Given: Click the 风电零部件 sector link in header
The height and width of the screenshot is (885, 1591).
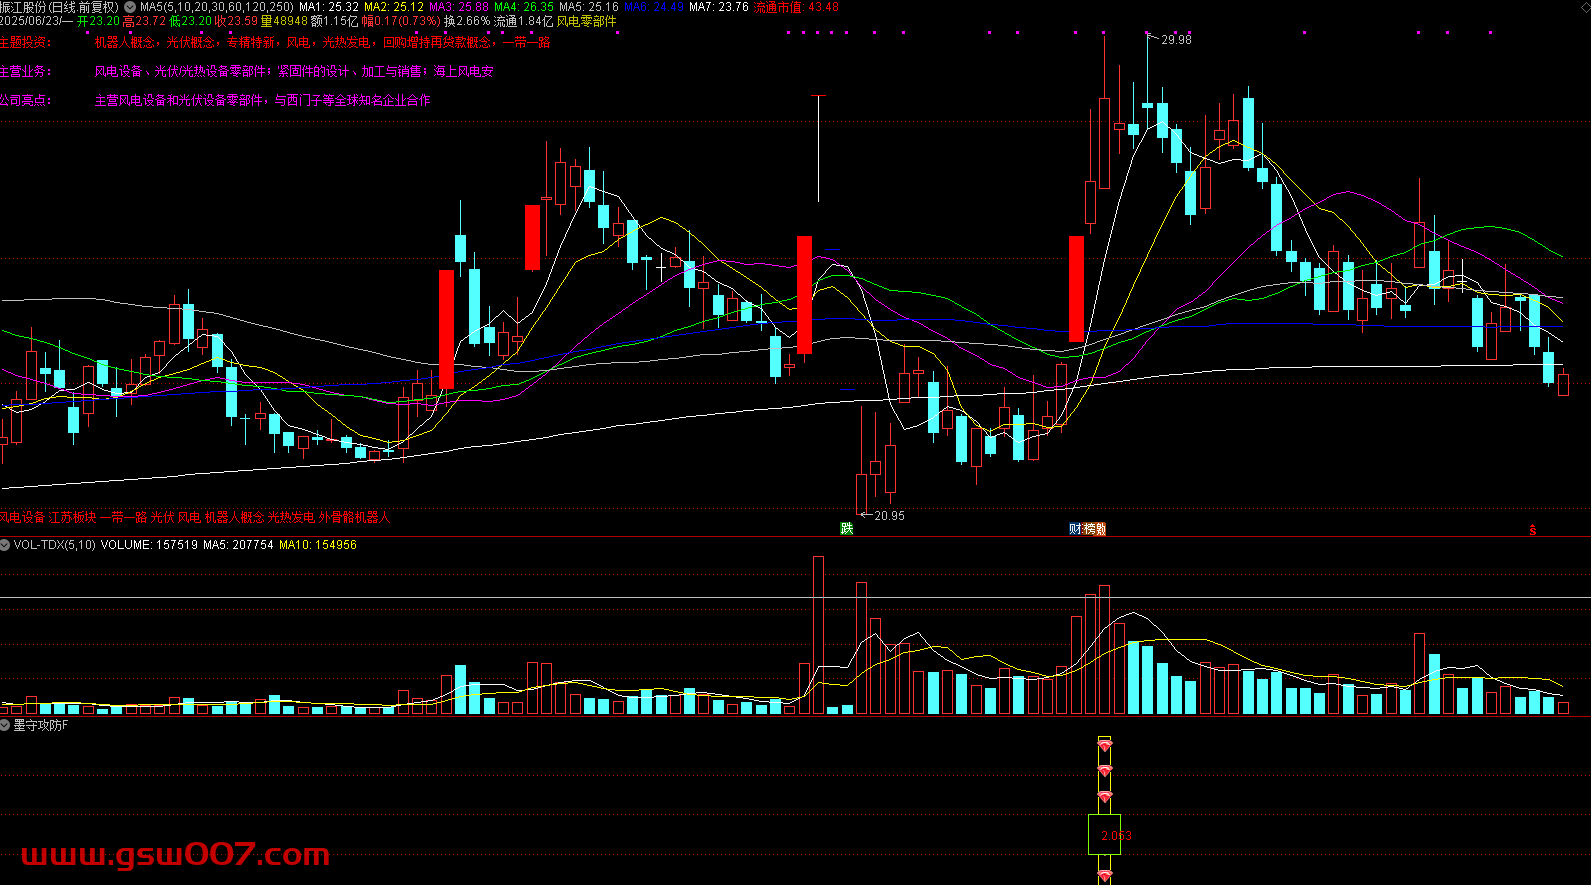Looking at the screenshot, I should pyautogui.click(x=586, y=21).
